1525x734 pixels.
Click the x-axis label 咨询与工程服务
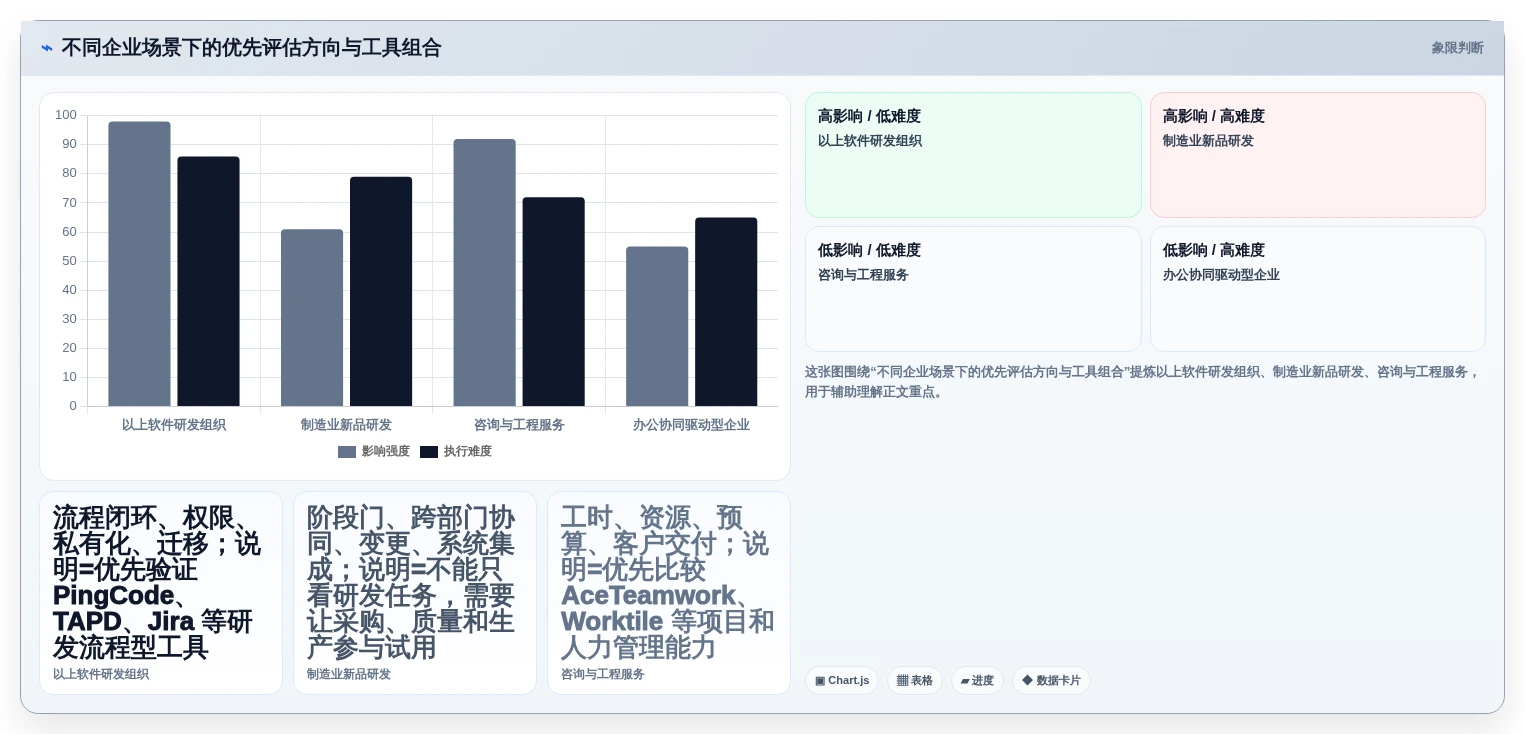click(519, 425)
